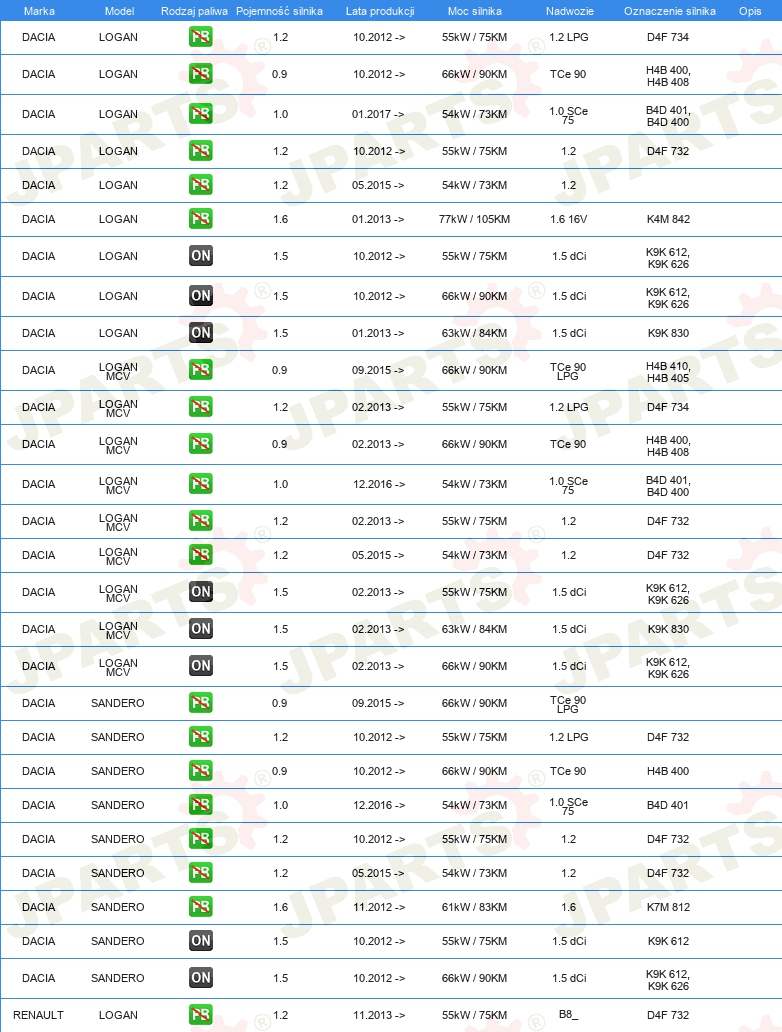Viewport: 782px width, 1032px height.
Task: Select the Marka column header
Action: click(x=39, y=11)
